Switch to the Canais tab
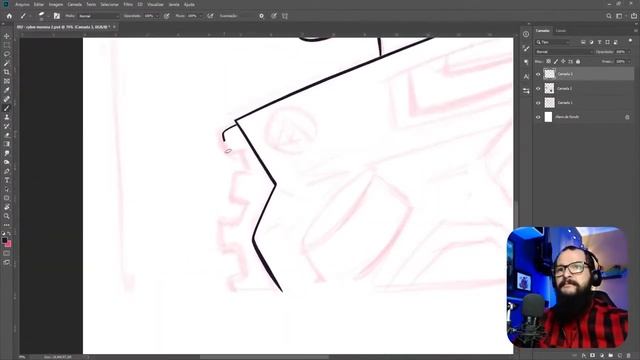Viewport: 640px width, 360px height. tap(561, 31)
